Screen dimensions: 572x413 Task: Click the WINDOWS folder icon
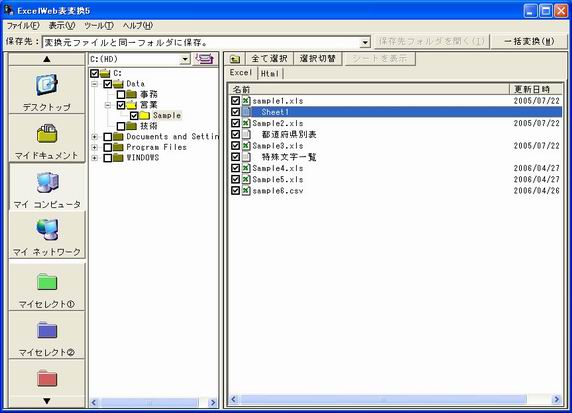click(x=118, y=158)
